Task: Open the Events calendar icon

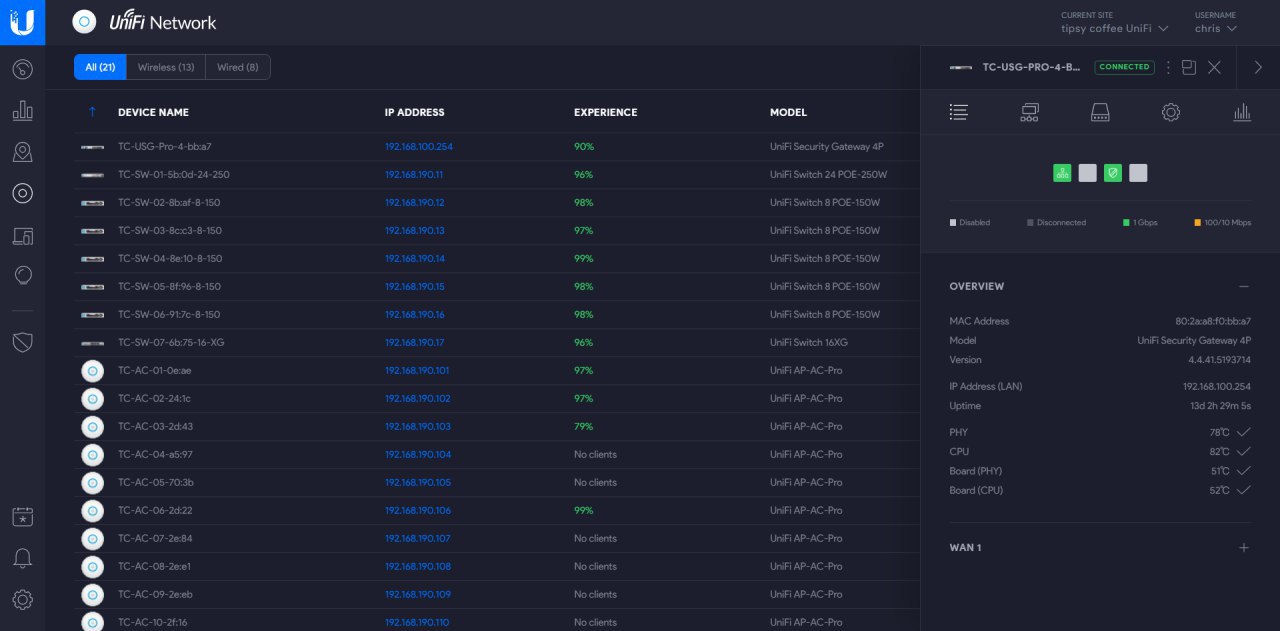Action: (22, 517)
